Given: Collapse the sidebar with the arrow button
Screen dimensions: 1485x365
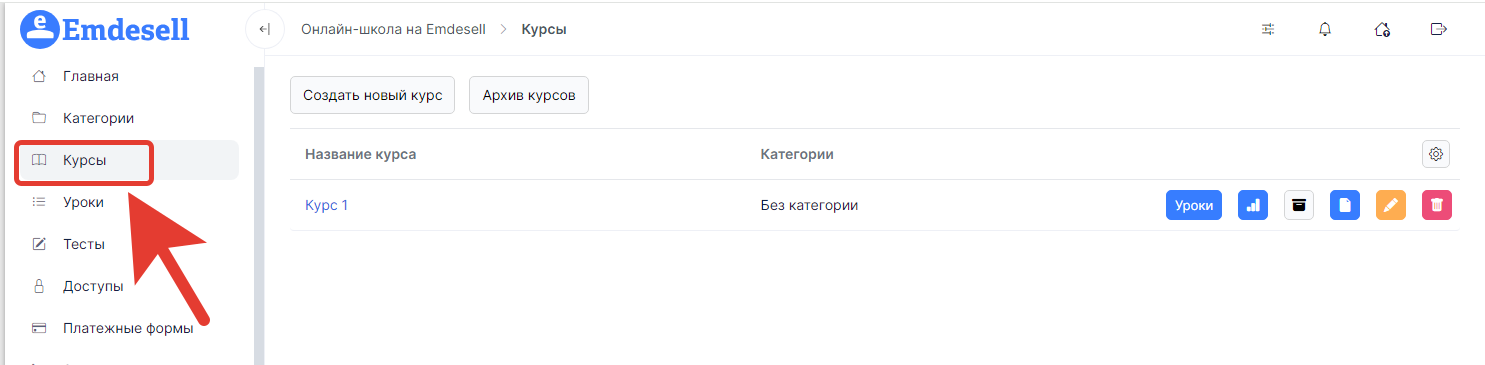Looking at the screenshot, I should pyautogui.click(x=264, y=29).
